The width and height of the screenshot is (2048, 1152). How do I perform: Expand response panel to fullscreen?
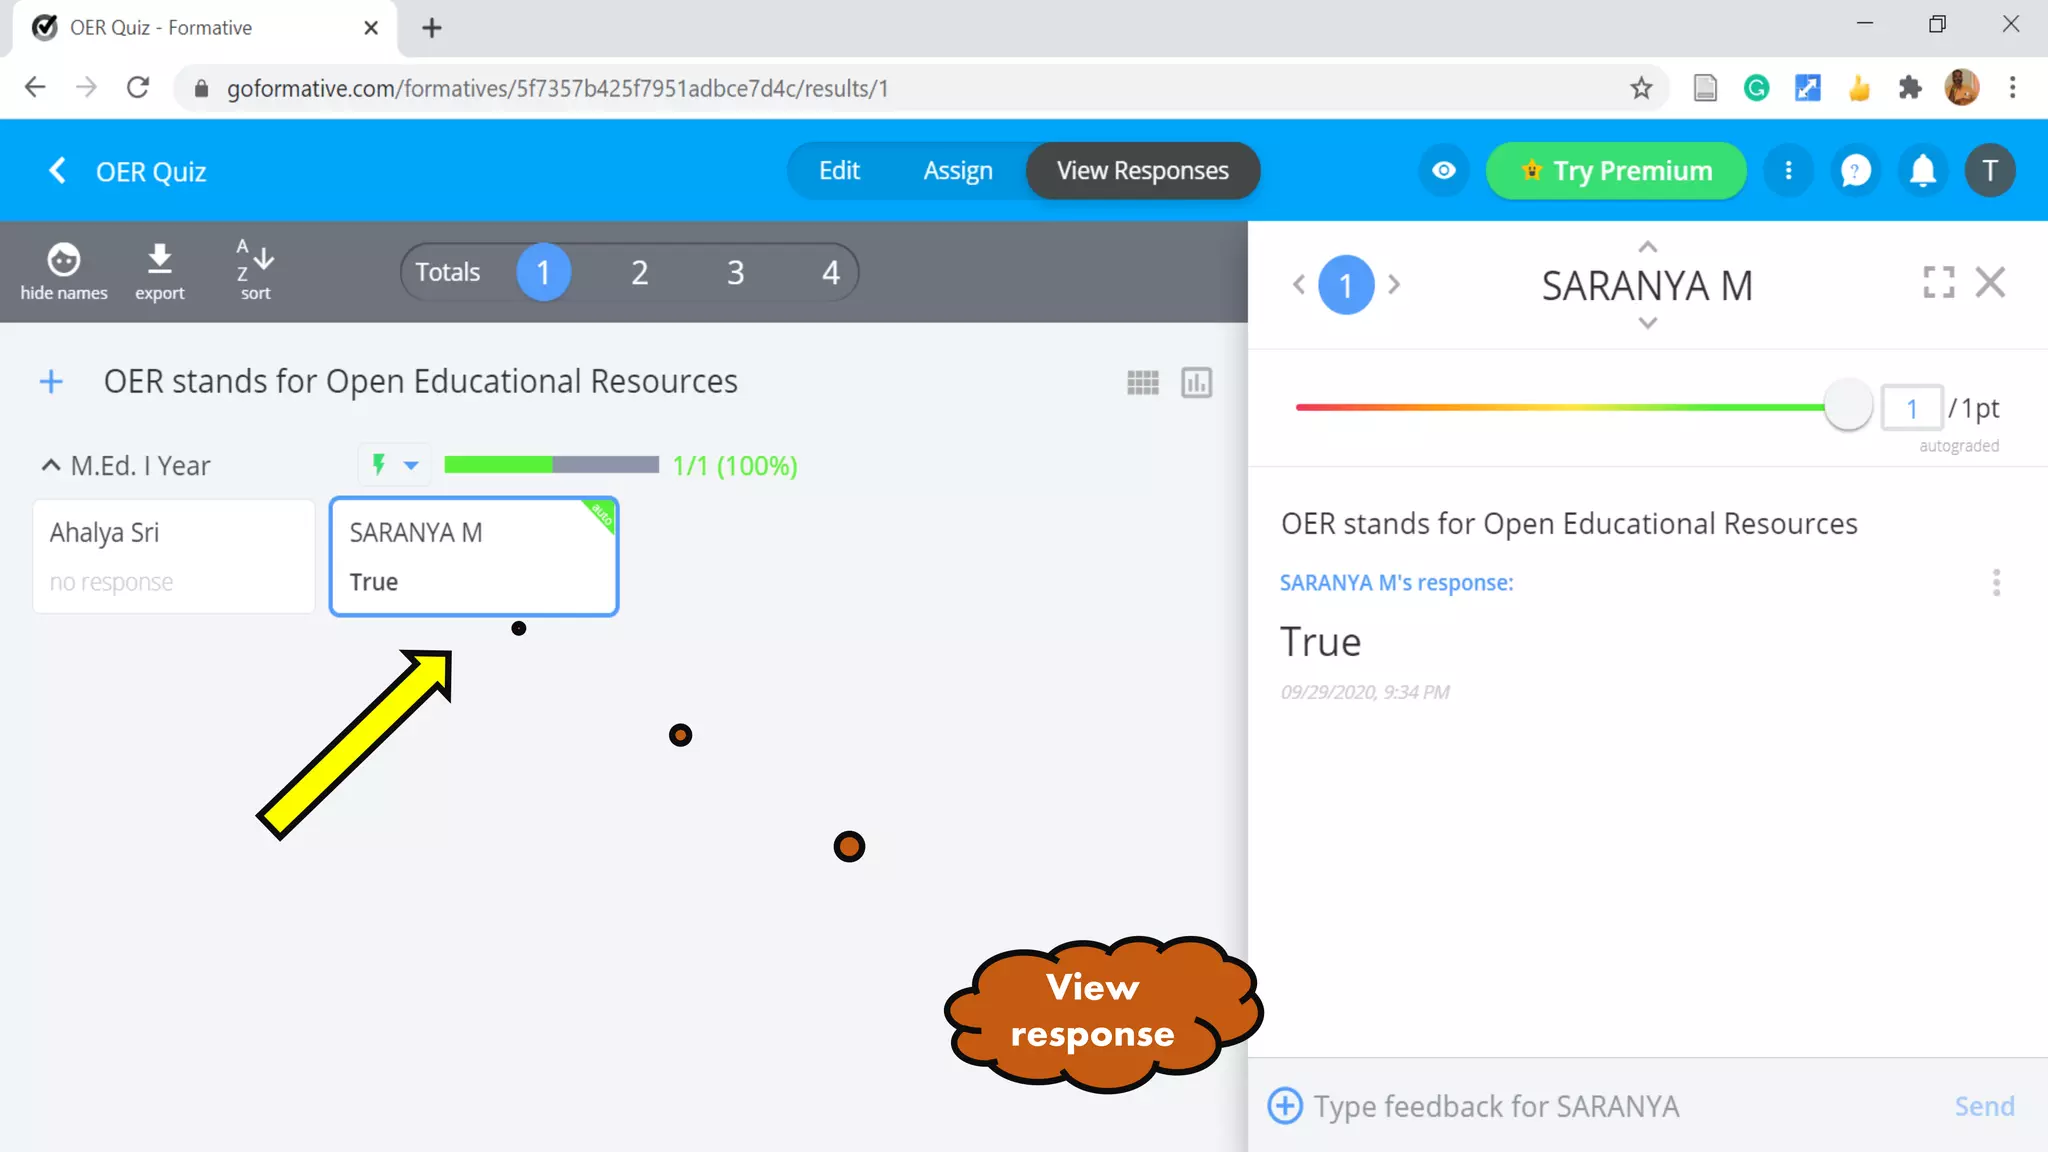tap(1938, 283)
